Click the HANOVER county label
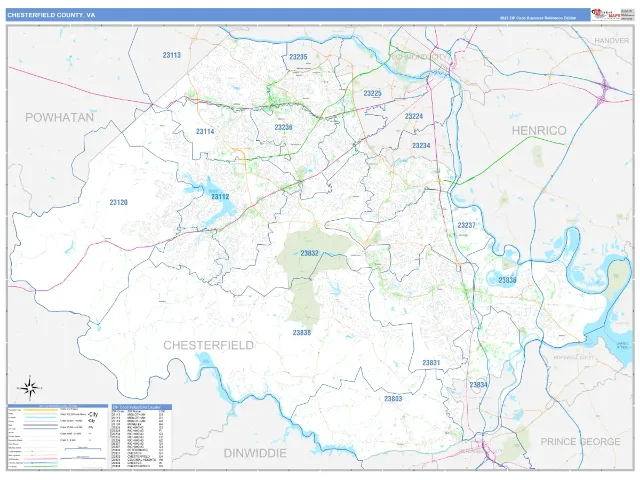The height and width of the screenshot is (480, 640). [x=611, y=40]
